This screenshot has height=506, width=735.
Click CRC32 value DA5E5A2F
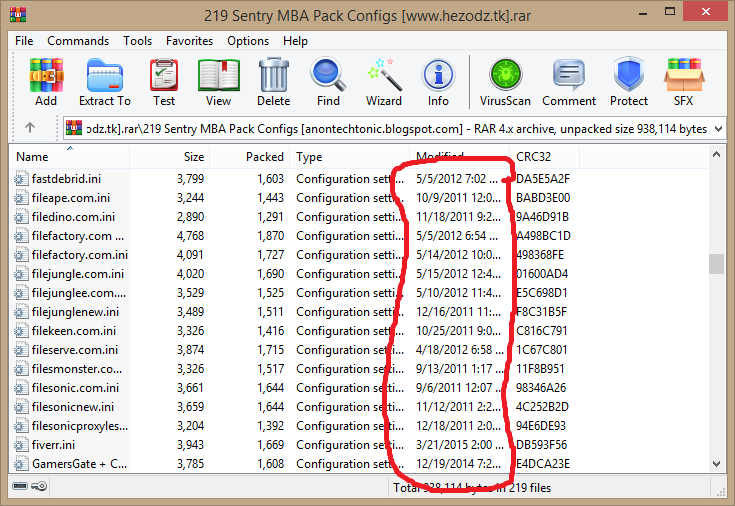tap(543, 179)
